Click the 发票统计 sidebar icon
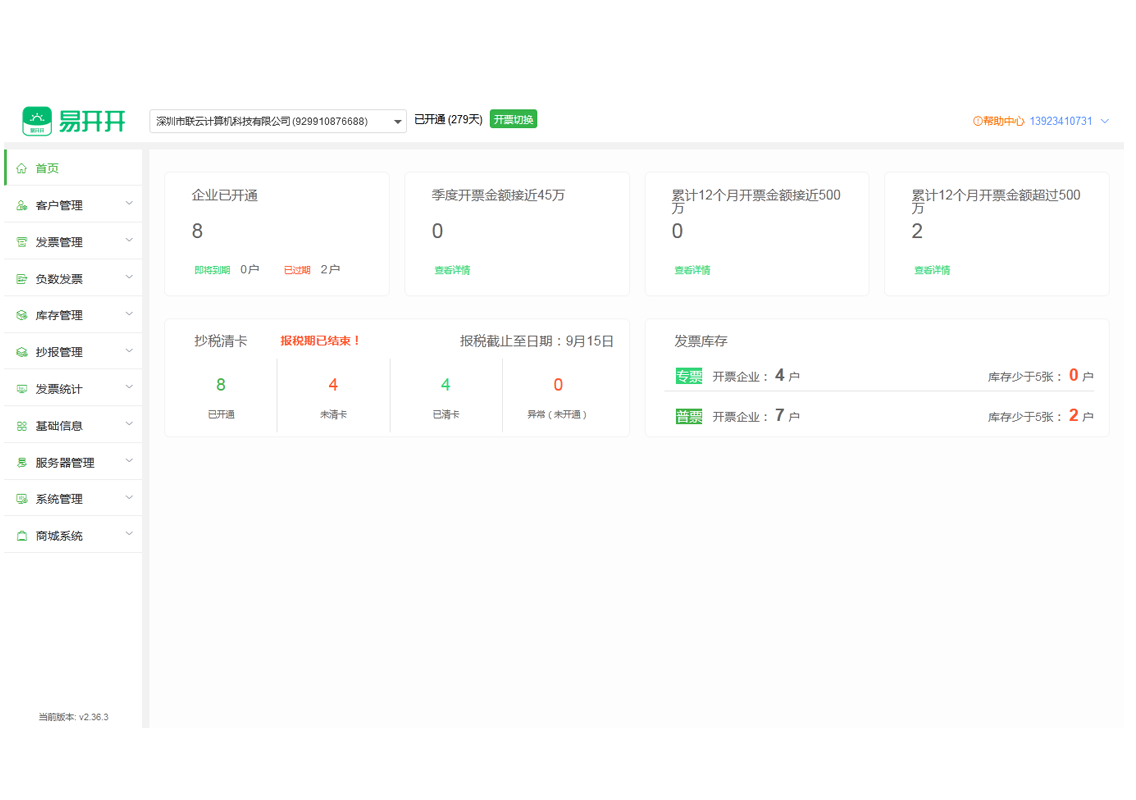 [x=22, y=389]
